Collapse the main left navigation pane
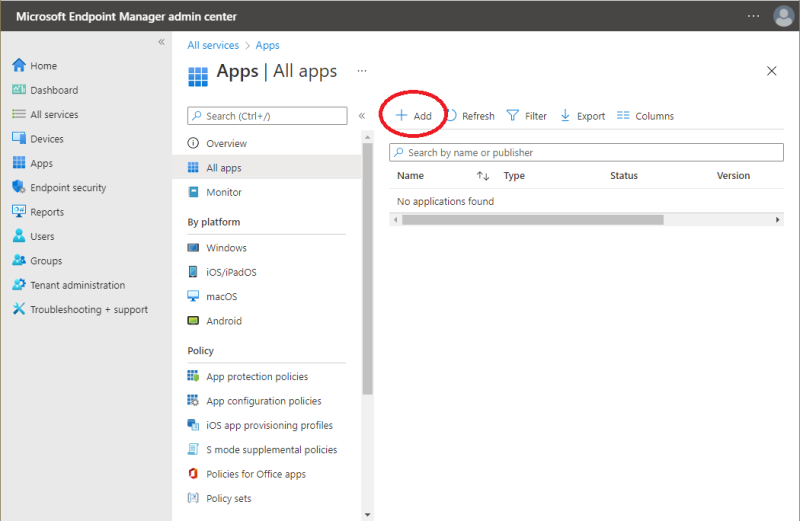Image resolution: width=800 pixels, height=521 pixels. [161, 42]
